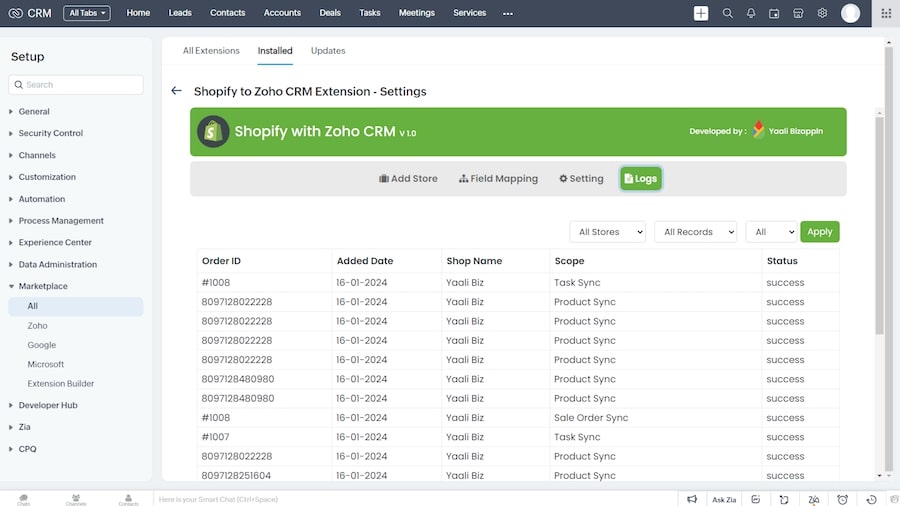Expand the Channels setup section

[x=37, y=155]
